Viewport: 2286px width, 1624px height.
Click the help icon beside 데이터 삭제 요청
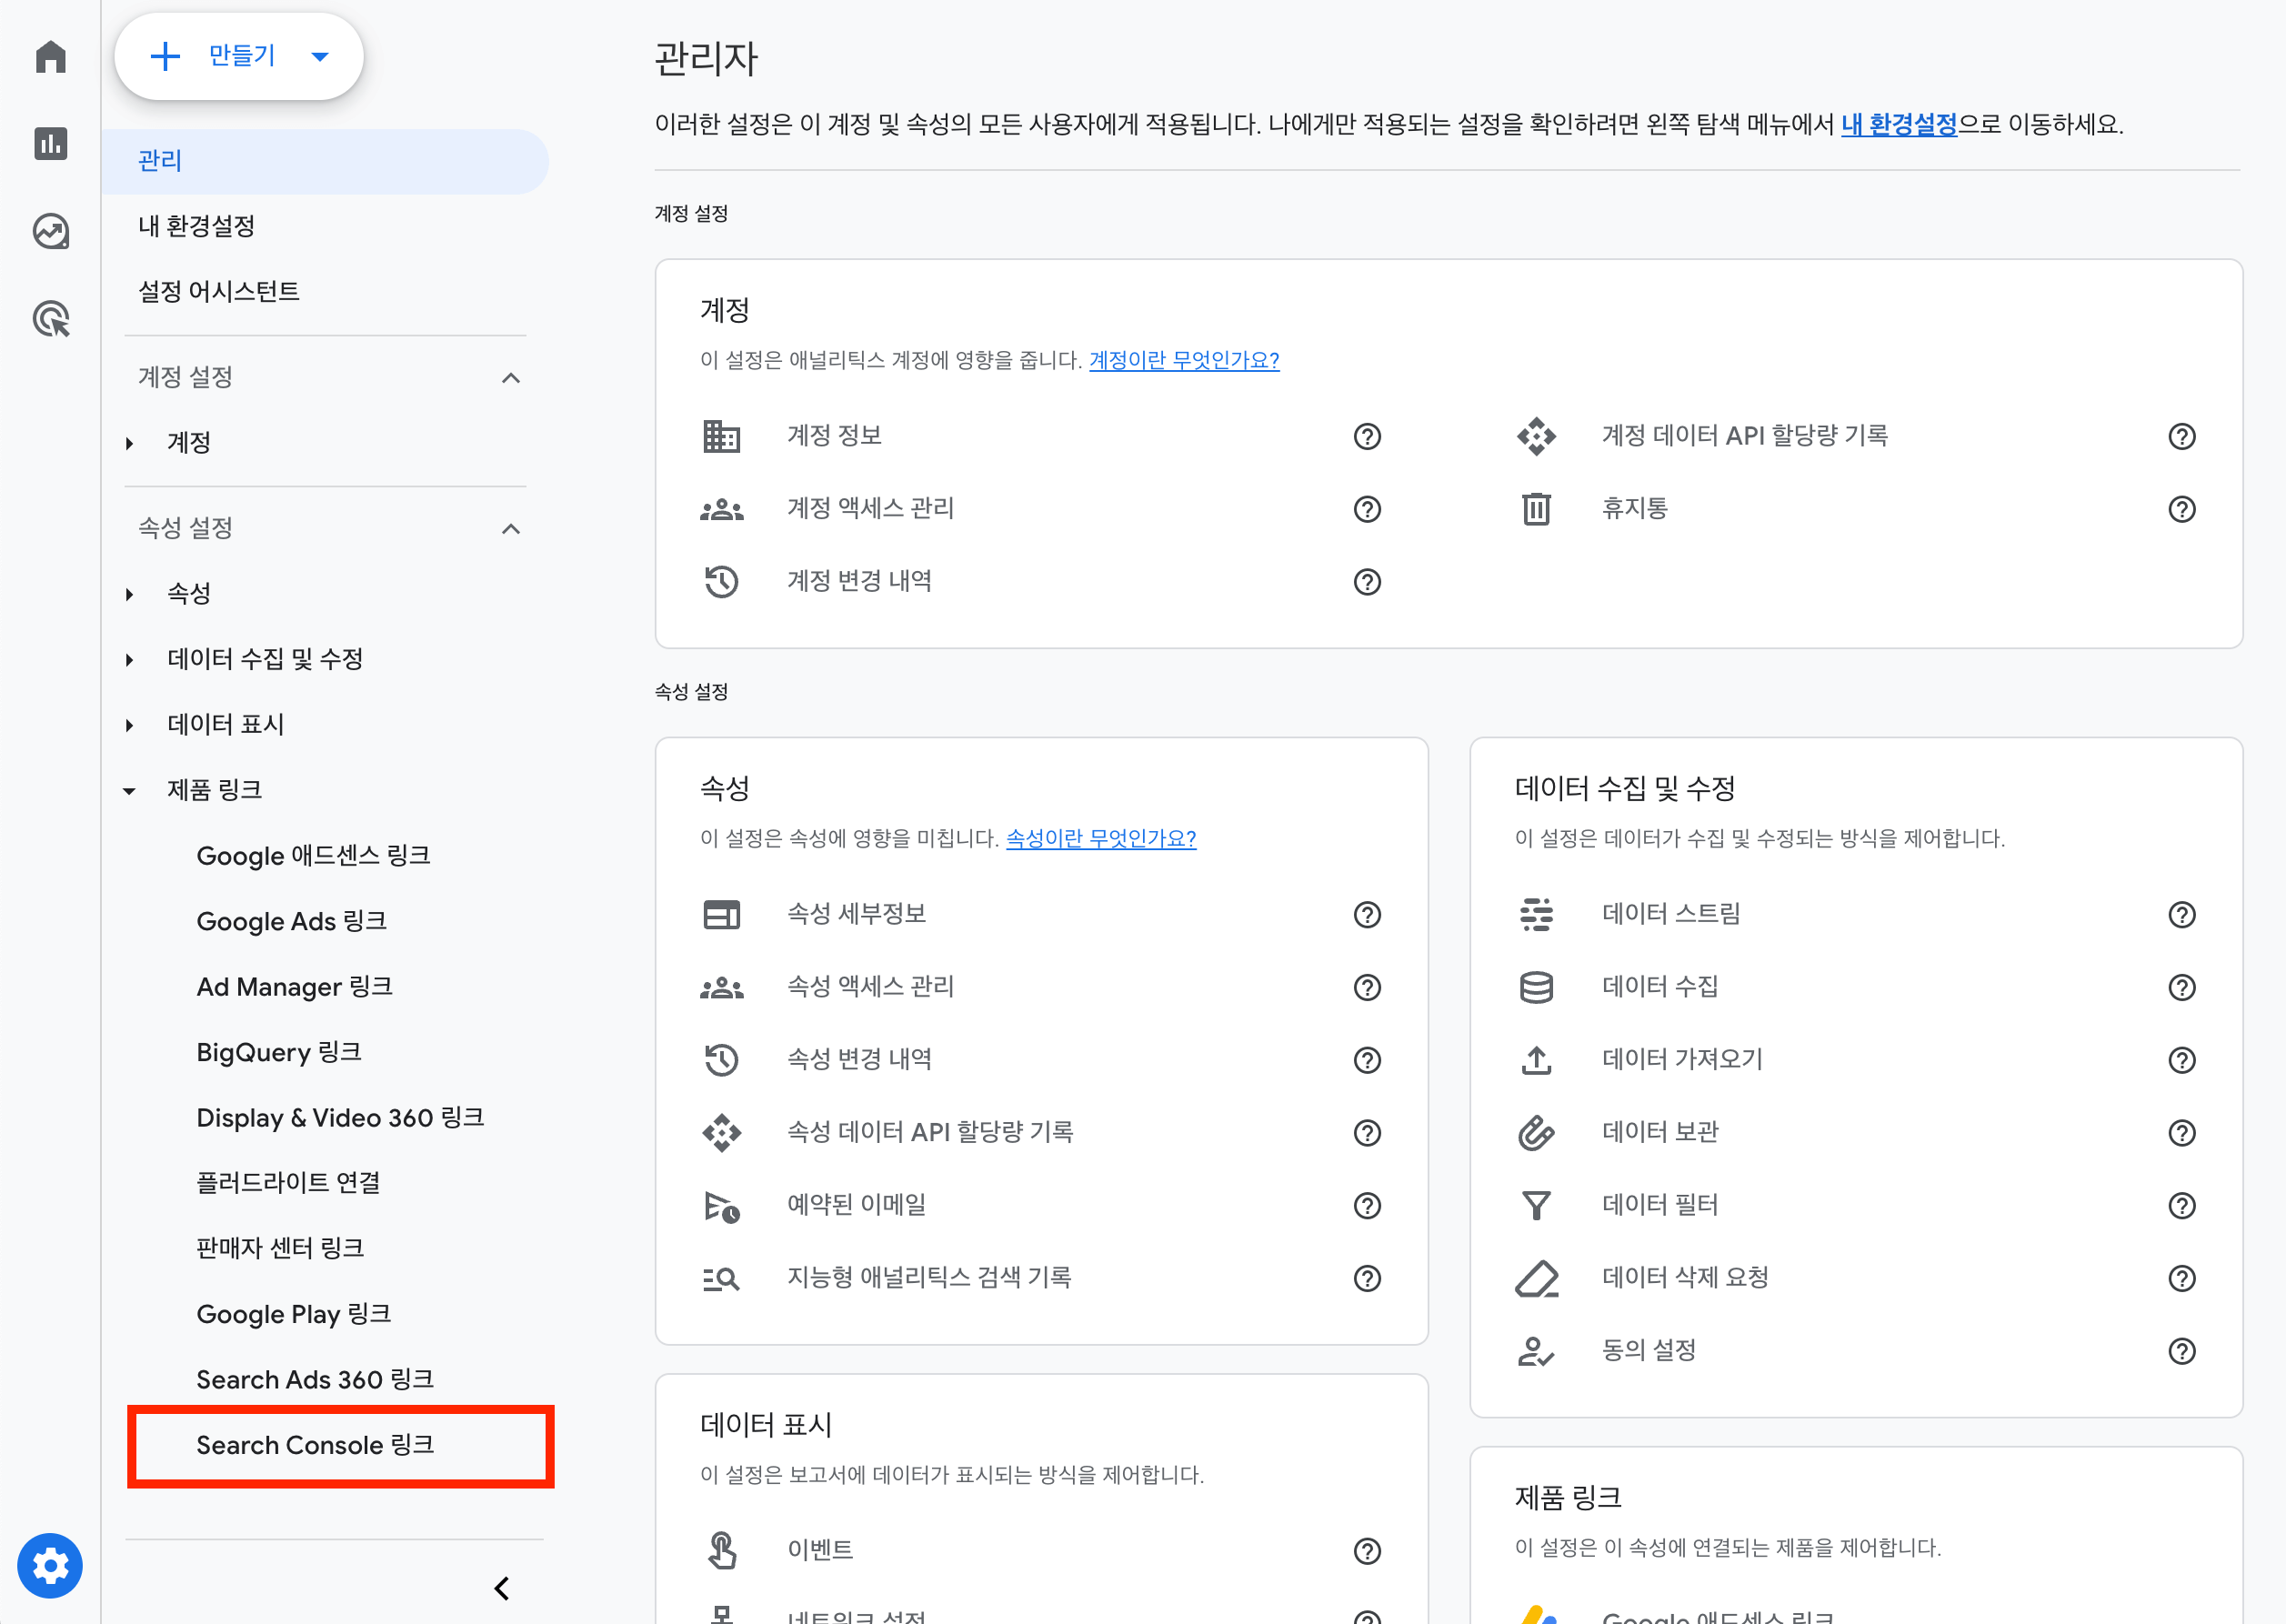2182,1279
